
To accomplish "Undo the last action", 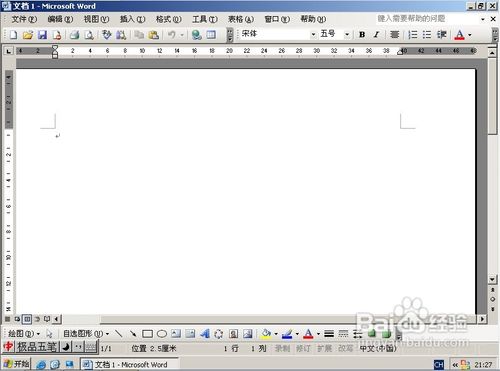I will coord(172,35).
